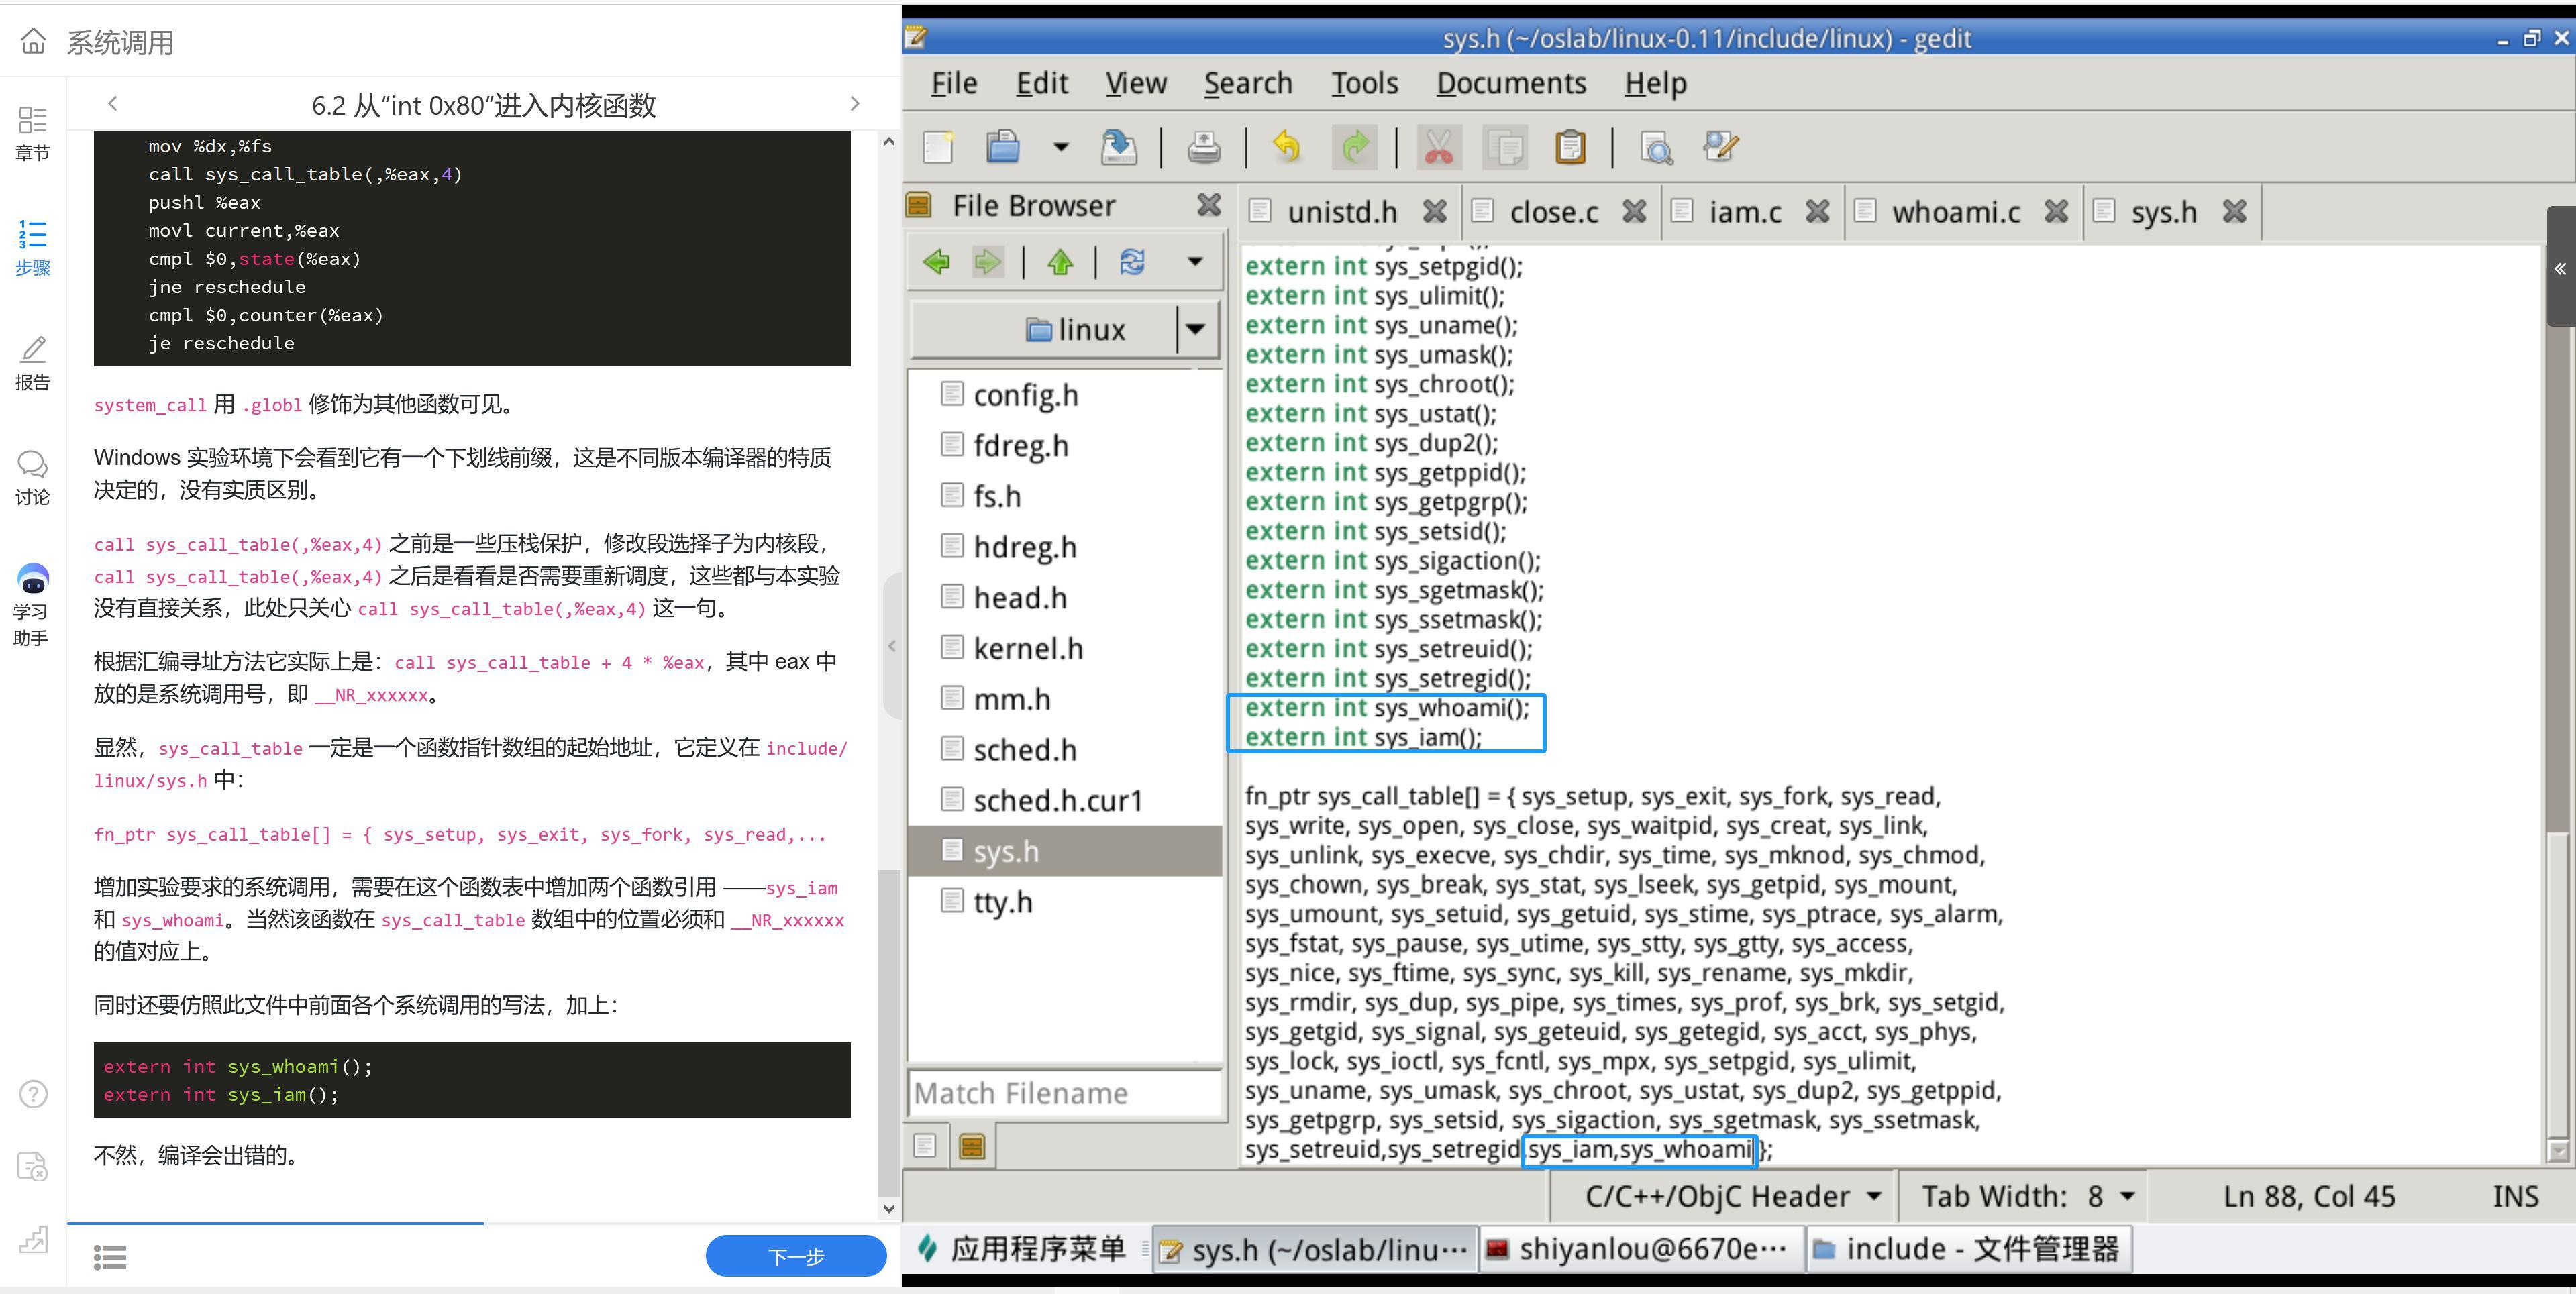2576x1294 pixels.
Task: Click the help question mark sidebar icon
Action: (33, 1094)
